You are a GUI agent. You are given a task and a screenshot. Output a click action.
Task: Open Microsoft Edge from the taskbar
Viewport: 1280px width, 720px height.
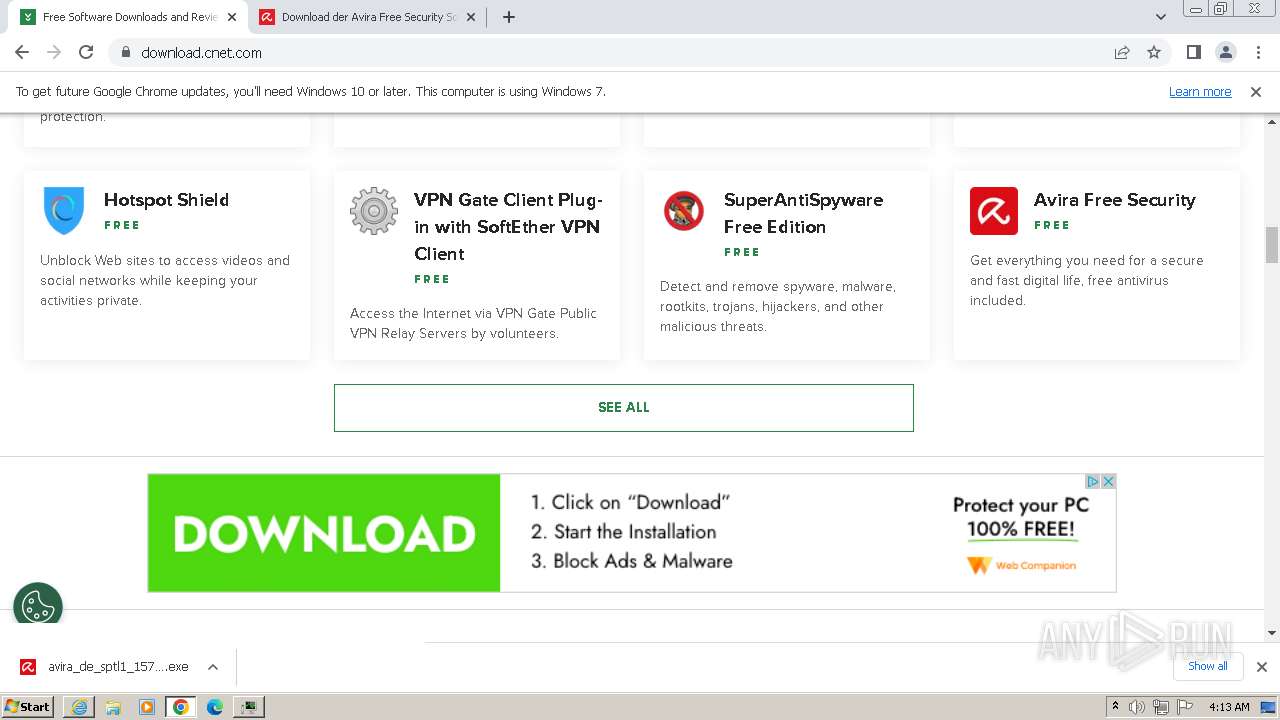tap(215, 707)
